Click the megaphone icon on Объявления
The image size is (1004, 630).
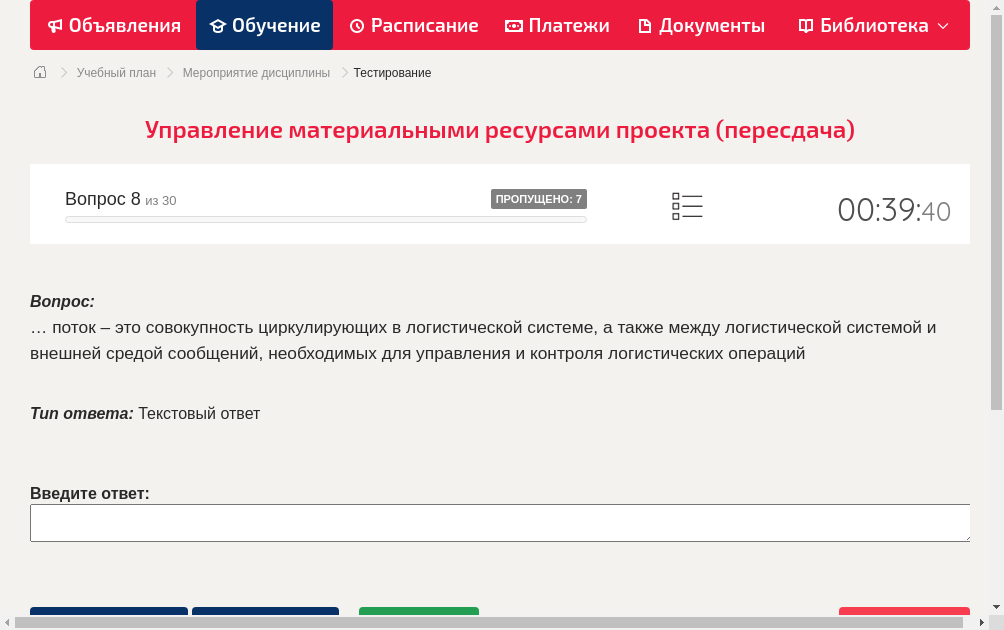(55, 25)
